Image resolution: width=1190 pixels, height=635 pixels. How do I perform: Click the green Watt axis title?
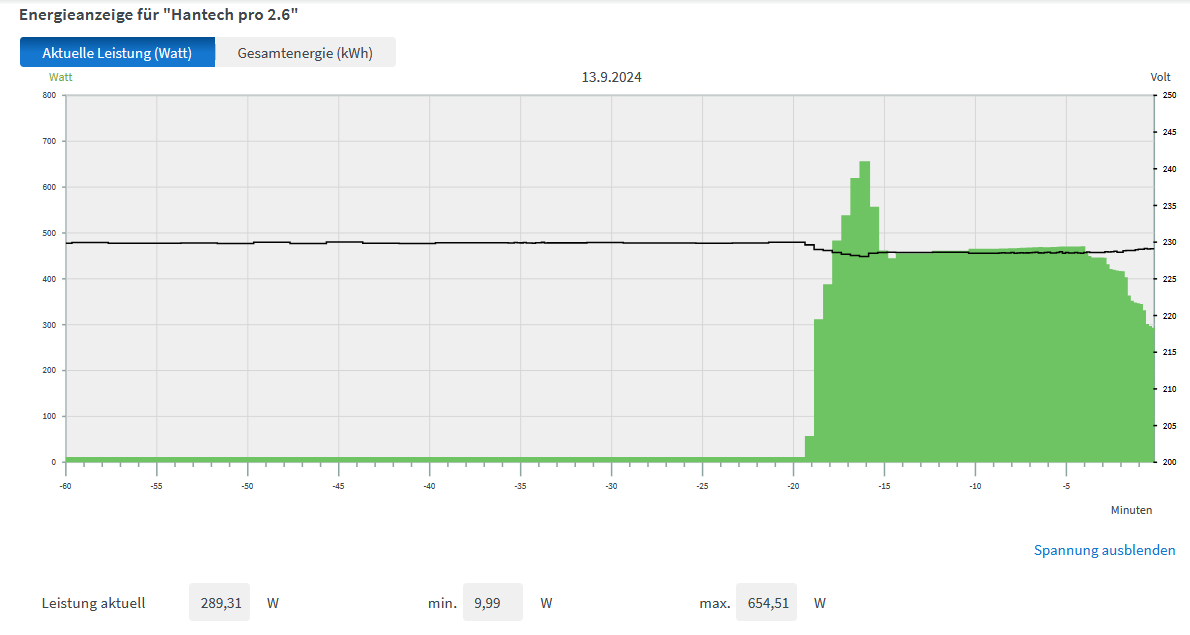click(x=60, y=76)
